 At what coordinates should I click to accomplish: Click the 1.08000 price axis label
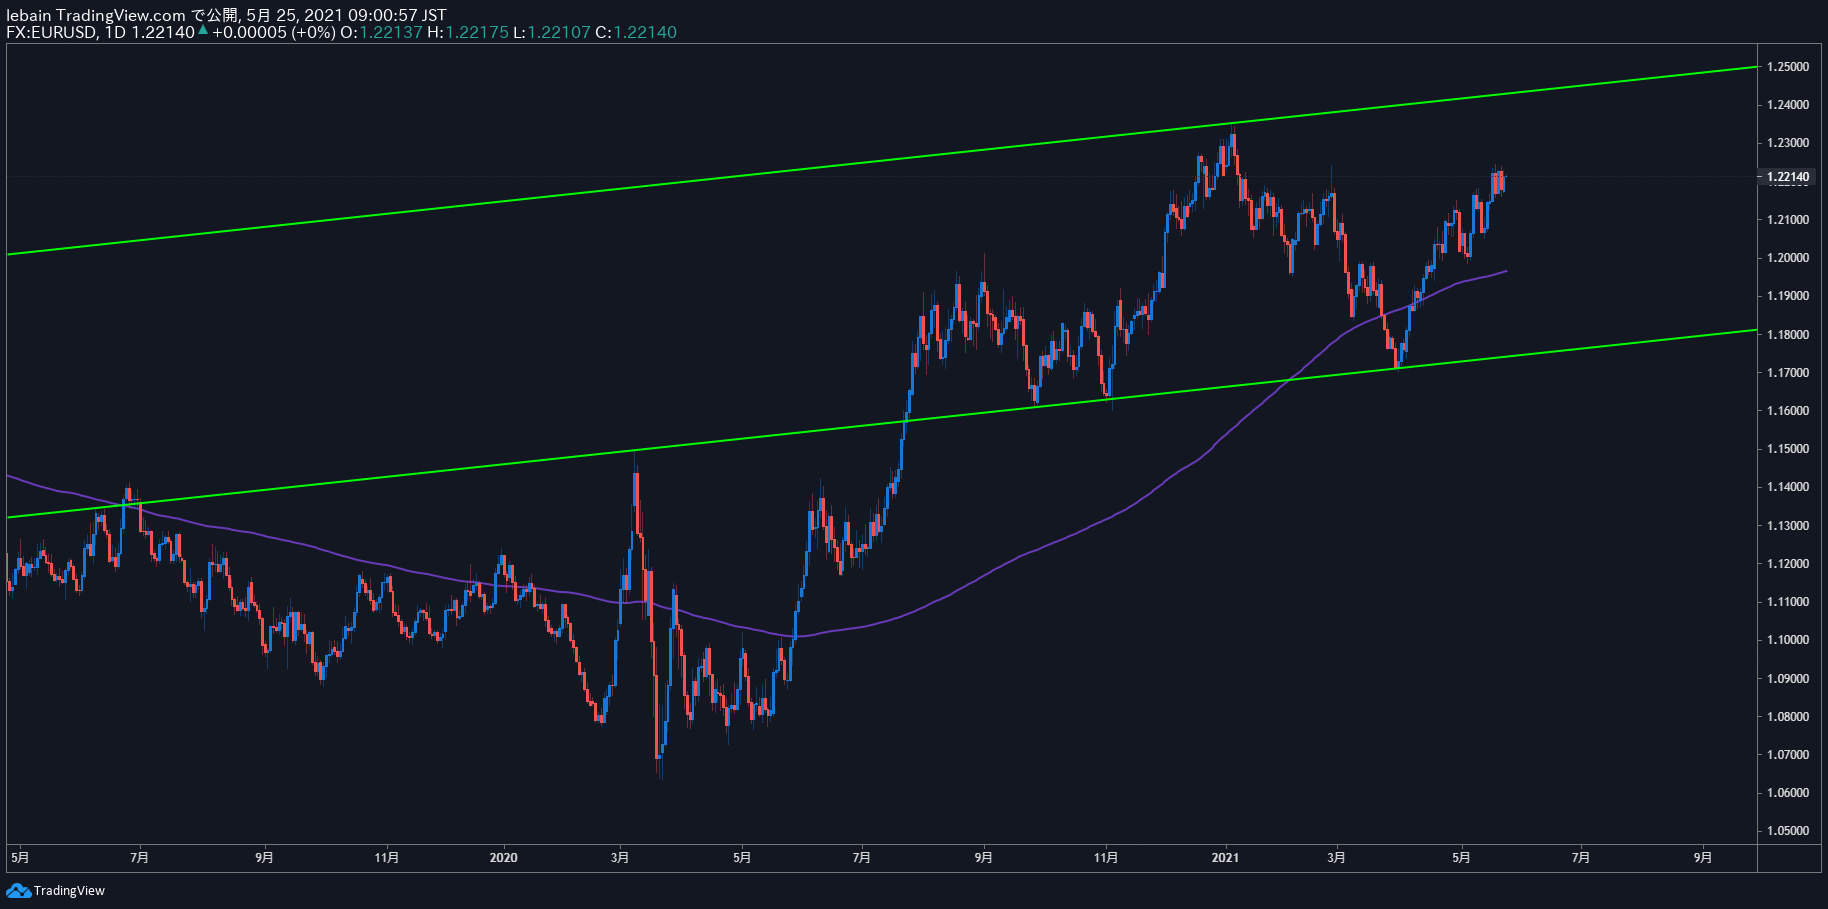point(1788,717)
